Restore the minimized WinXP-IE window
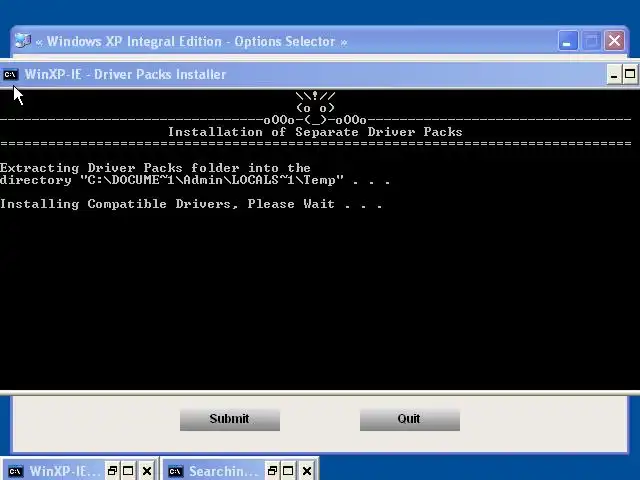This screenshot has height=480, width=640. coord(112,471)
